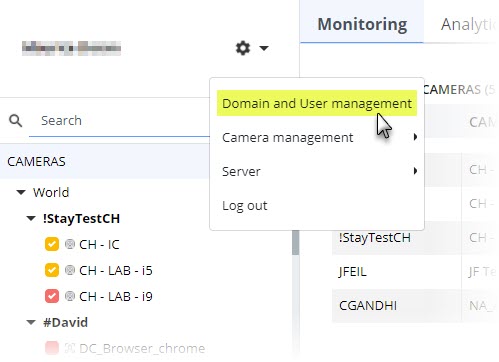Viewport: 499px width, 362px height.
Task: Select the CH - IC camera label
Action: coord(99,245)
